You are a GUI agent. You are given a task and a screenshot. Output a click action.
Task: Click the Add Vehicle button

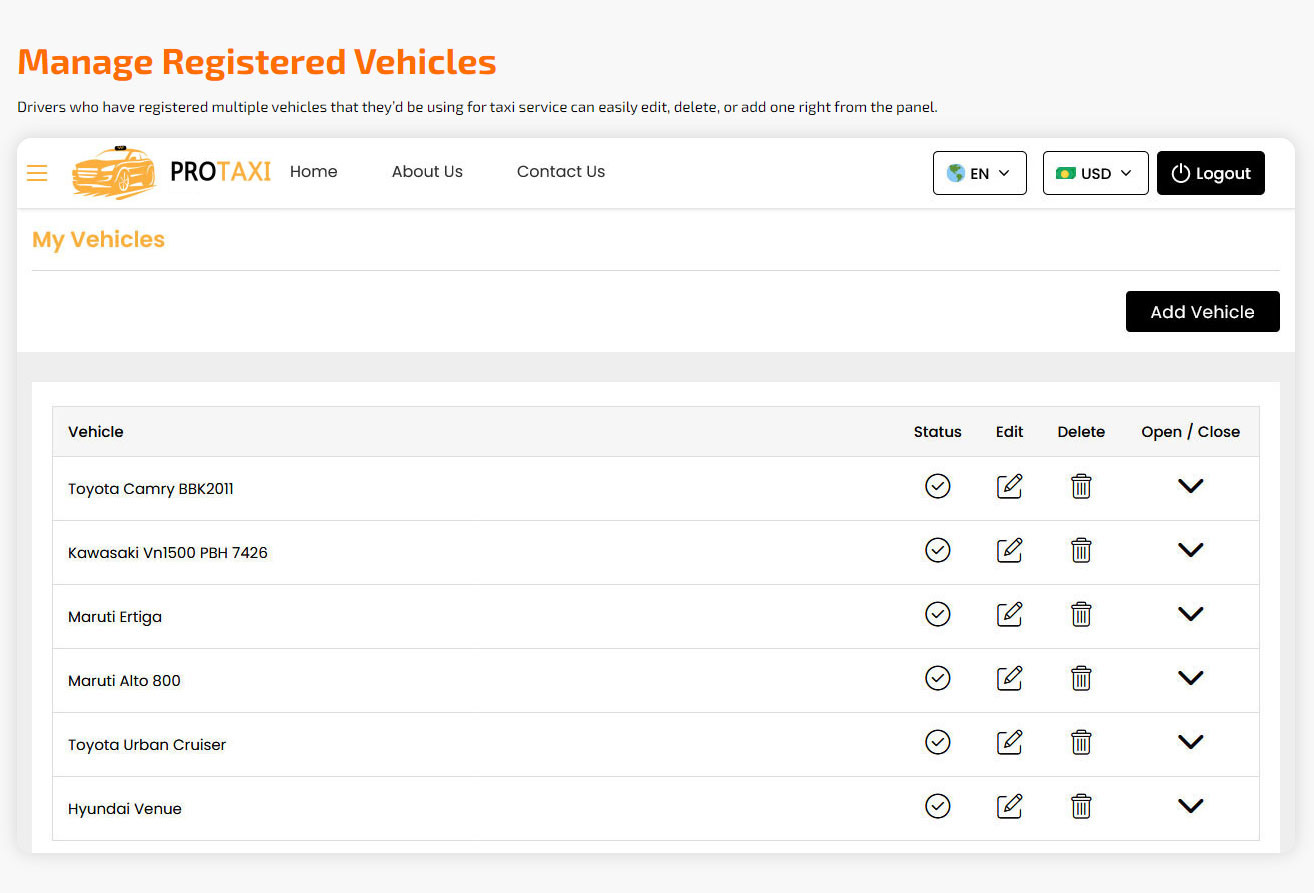[1202, 311]
